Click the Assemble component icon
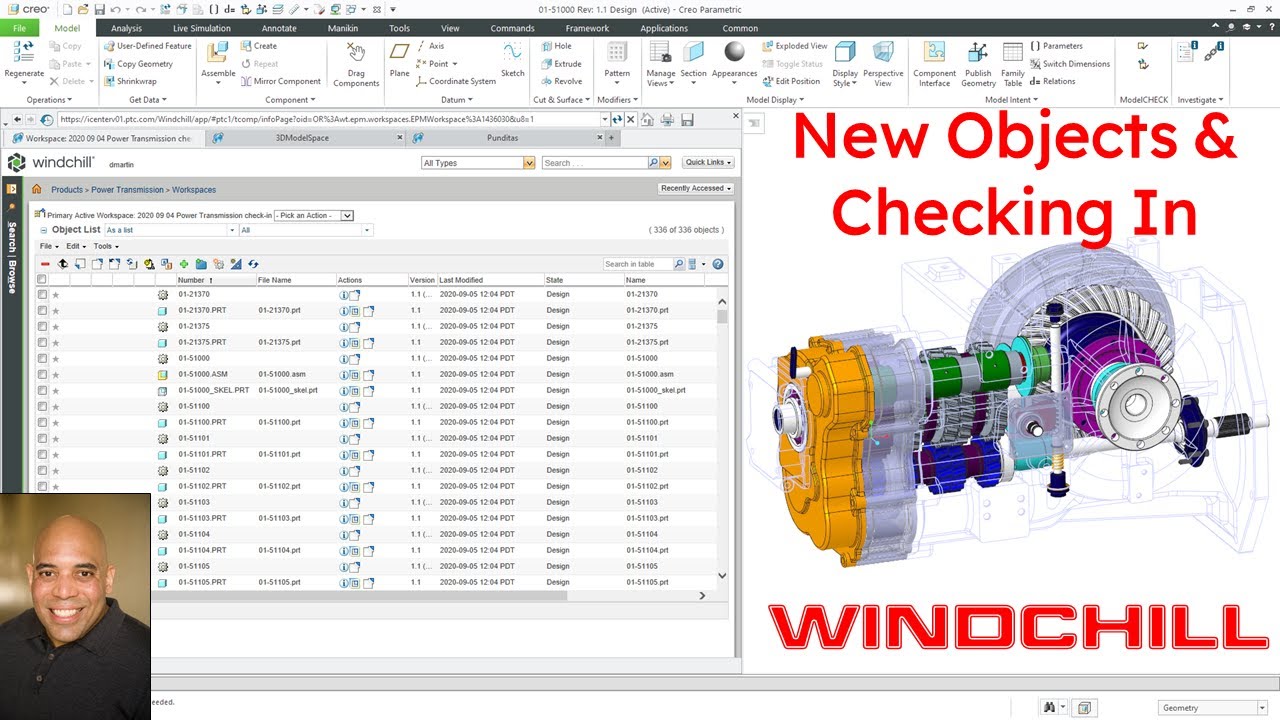1280x720 pixels. pyautogui.click(x=218, y=52)
